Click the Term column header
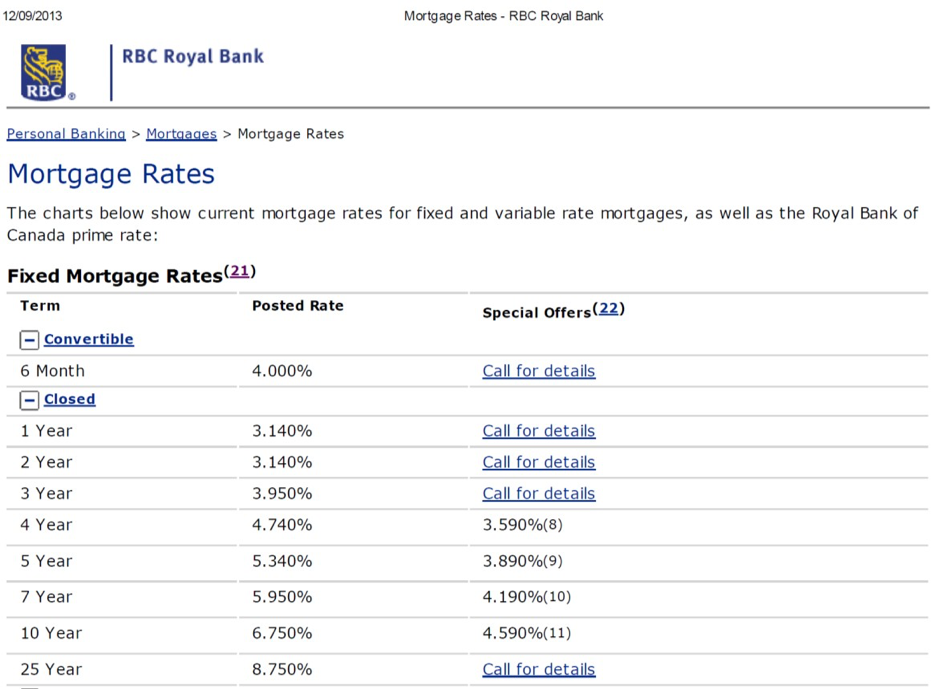The width and height of the screenshot is (939, 689). 40,305
